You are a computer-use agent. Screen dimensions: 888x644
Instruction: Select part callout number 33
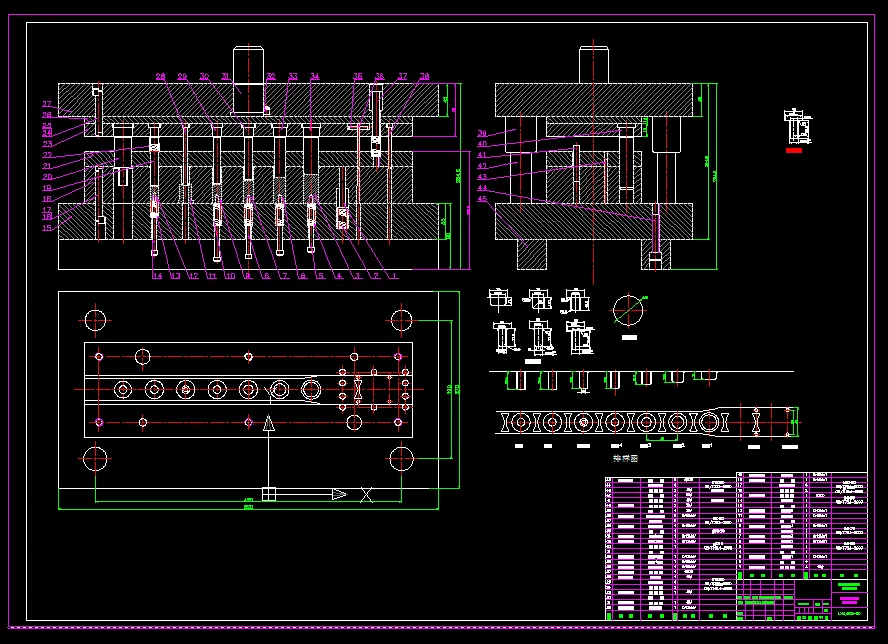pos(293,76)
